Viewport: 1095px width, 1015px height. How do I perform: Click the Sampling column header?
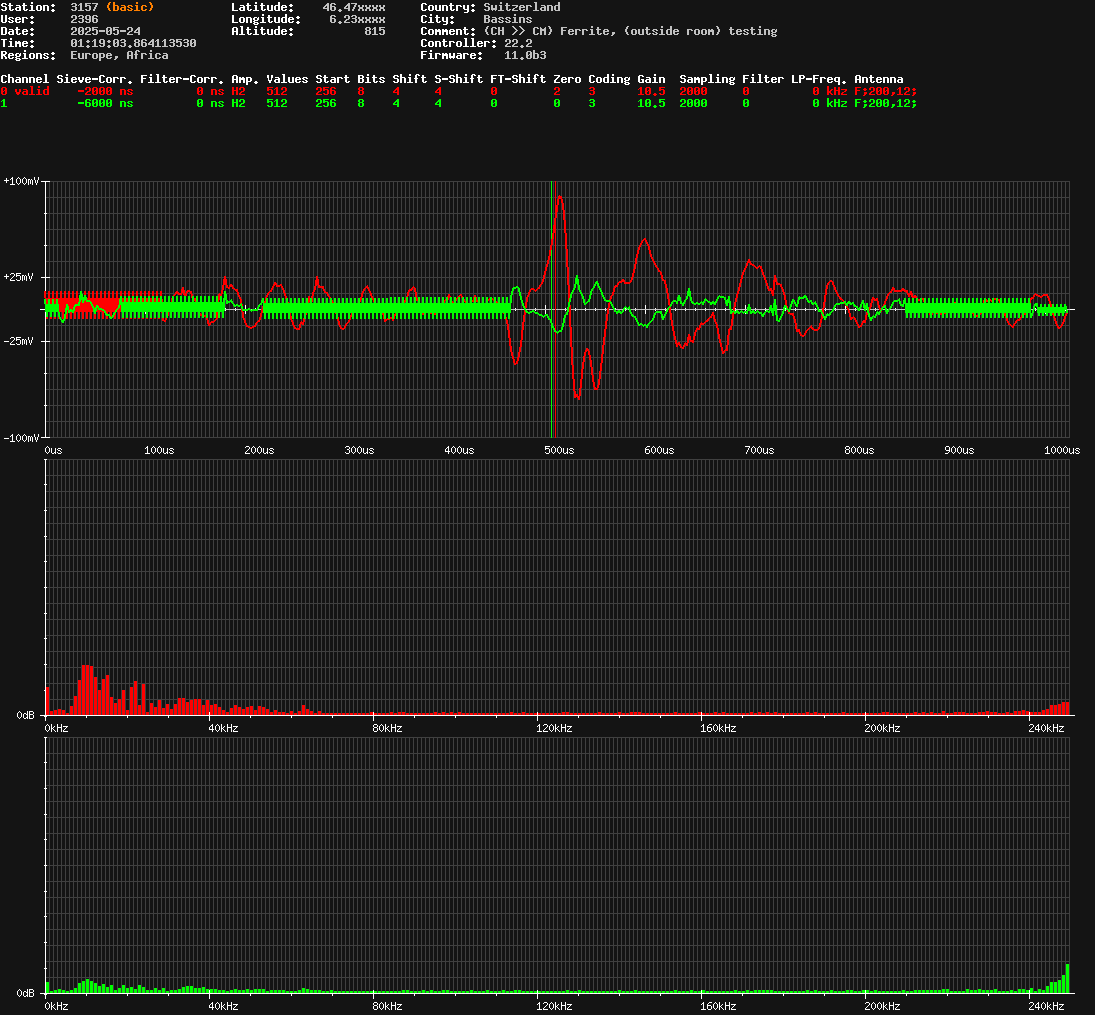tap(707, 79)
